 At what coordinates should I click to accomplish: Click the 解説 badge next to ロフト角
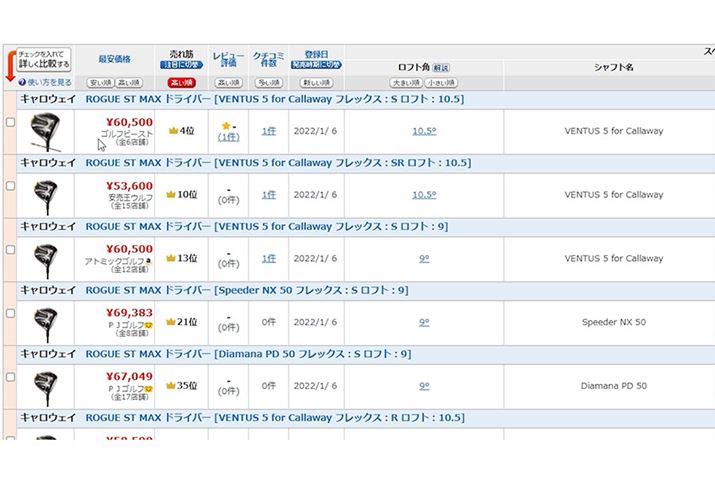440,67
